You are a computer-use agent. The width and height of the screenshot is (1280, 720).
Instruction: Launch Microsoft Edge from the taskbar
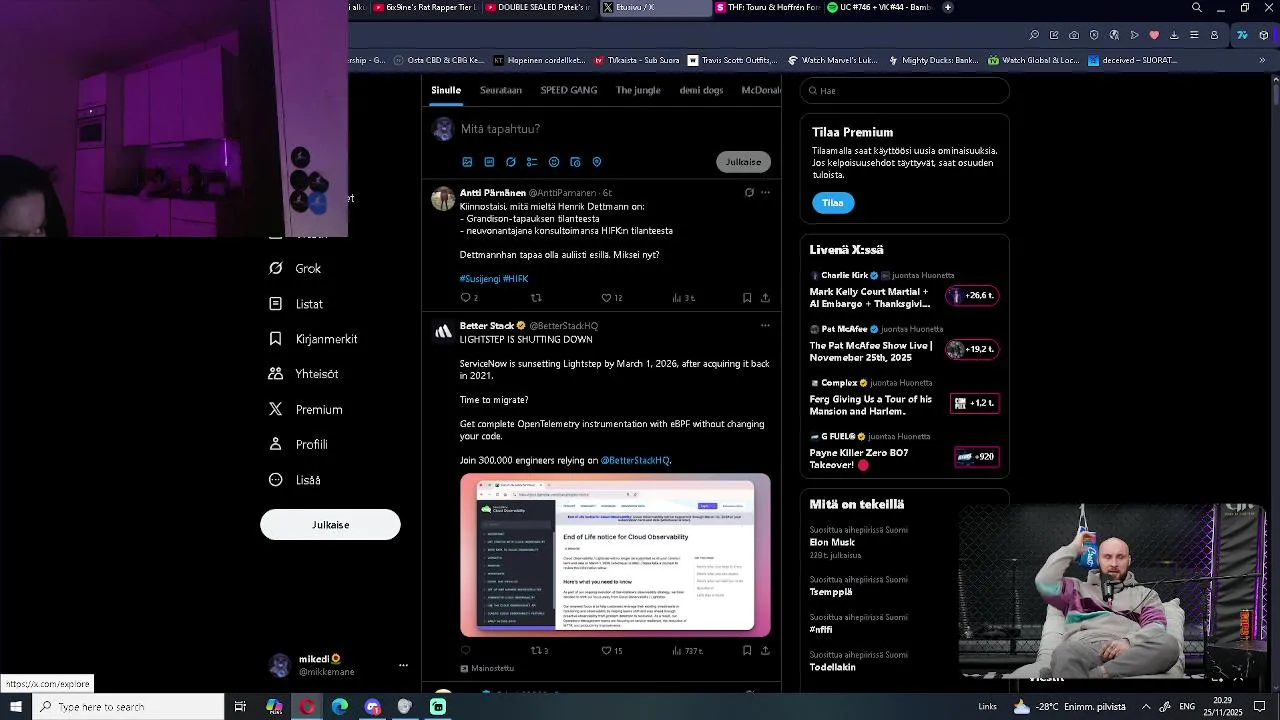pyautogui.click(x=340, y=707)
